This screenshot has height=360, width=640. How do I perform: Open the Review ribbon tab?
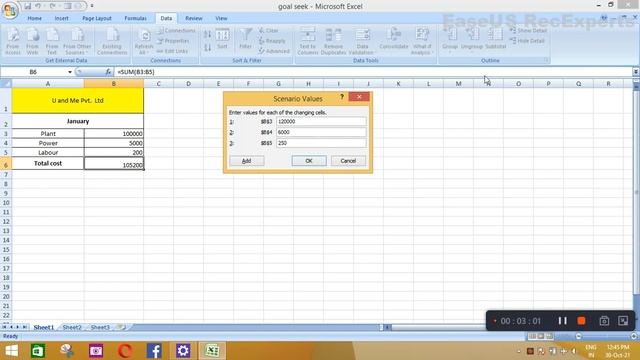pos(194,18)
